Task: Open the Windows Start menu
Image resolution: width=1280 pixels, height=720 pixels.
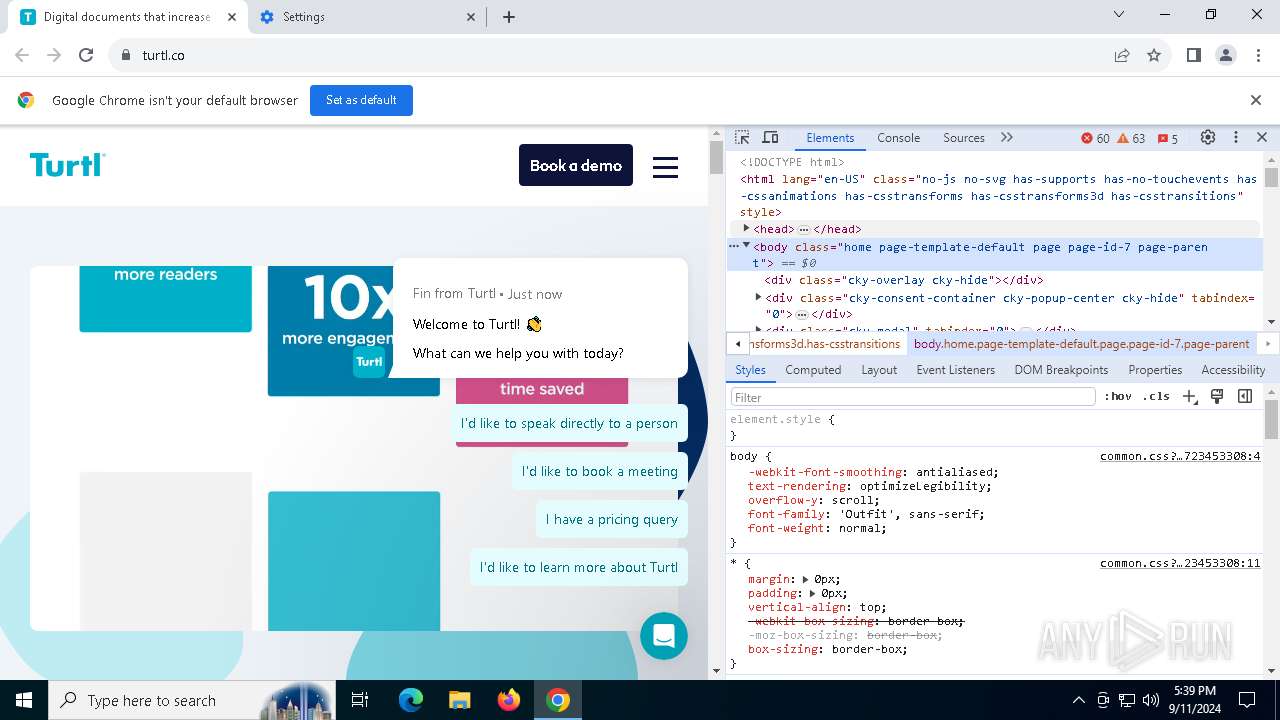Action: tap(24, 701)
